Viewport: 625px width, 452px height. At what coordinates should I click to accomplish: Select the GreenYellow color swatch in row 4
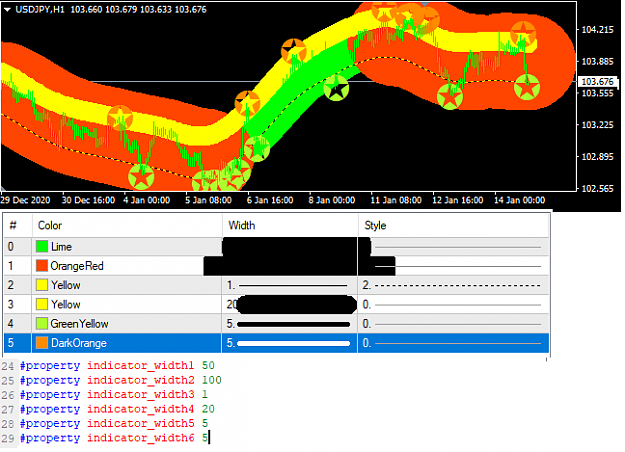(x=42, y=324)
